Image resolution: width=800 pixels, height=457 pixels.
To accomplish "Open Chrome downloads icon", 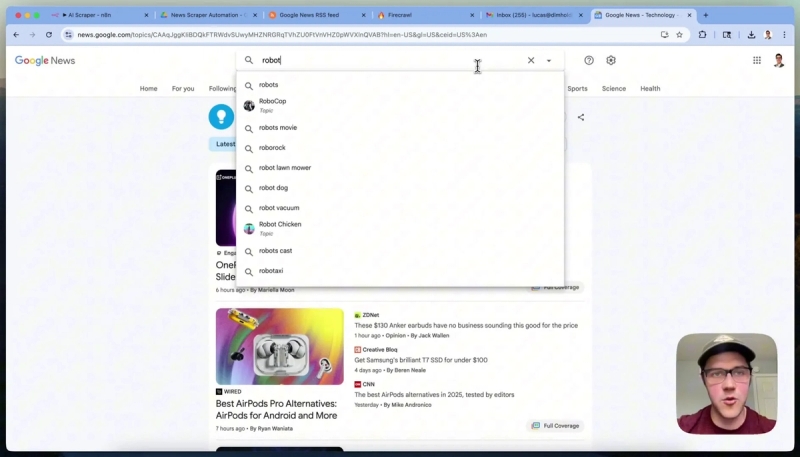I will [751, 35].
